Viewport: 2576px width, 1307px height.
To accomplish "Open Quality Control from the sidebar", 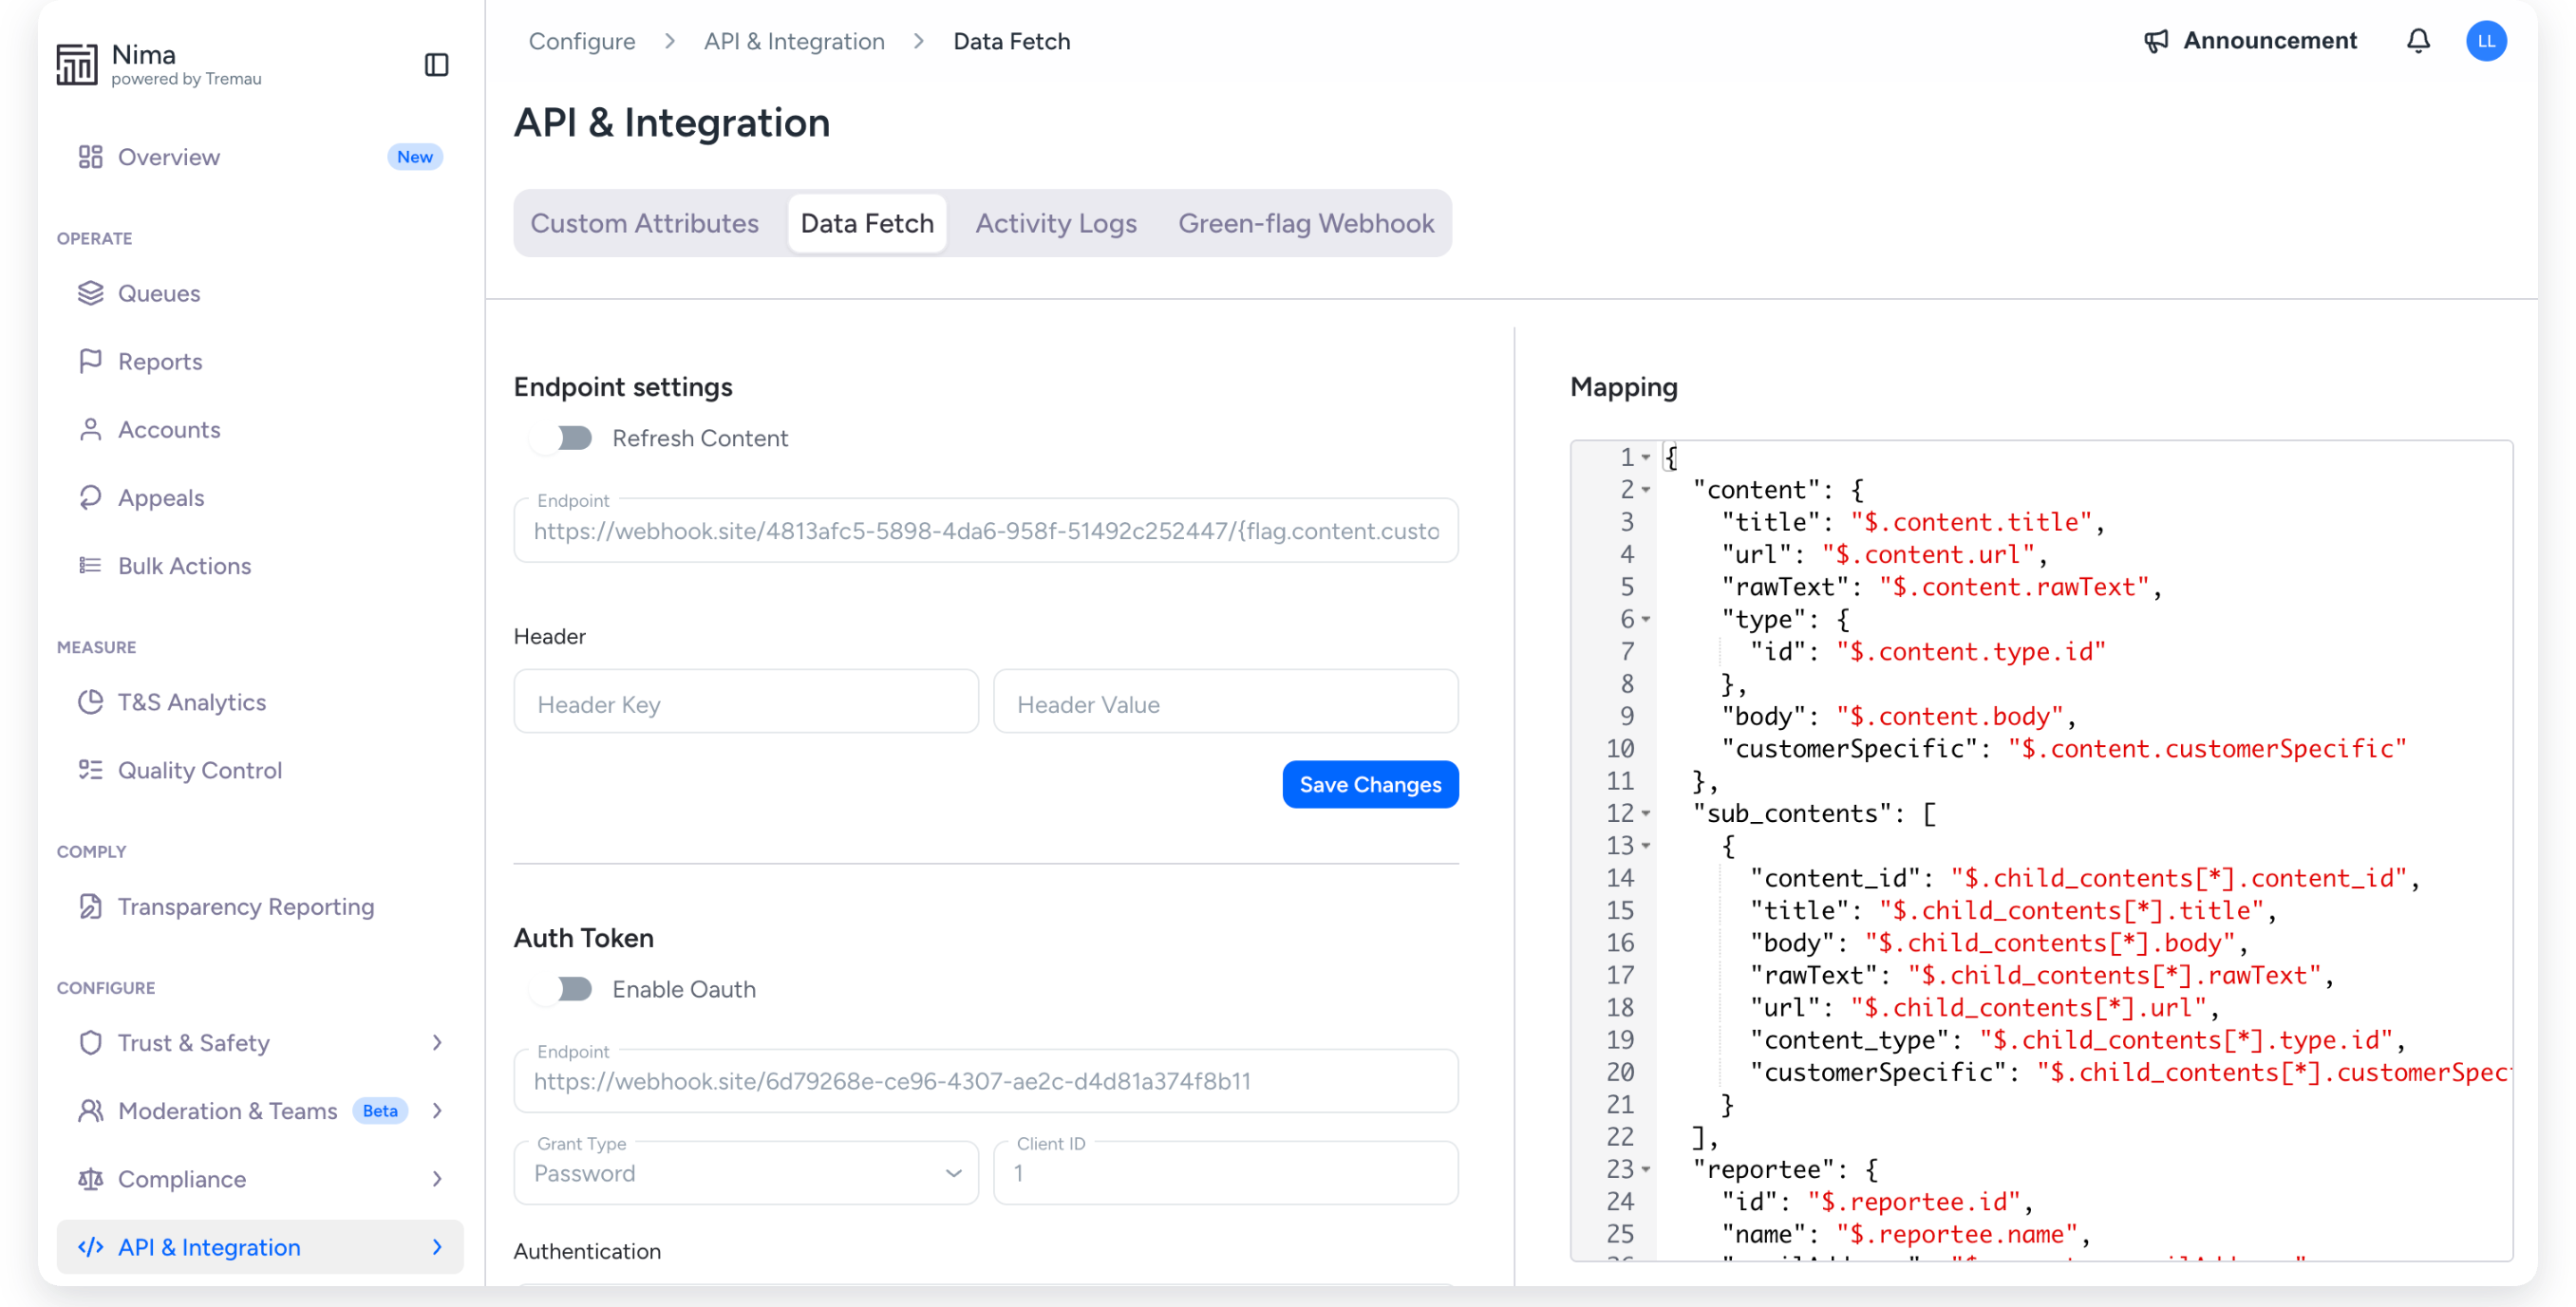I will coord(260,770).
